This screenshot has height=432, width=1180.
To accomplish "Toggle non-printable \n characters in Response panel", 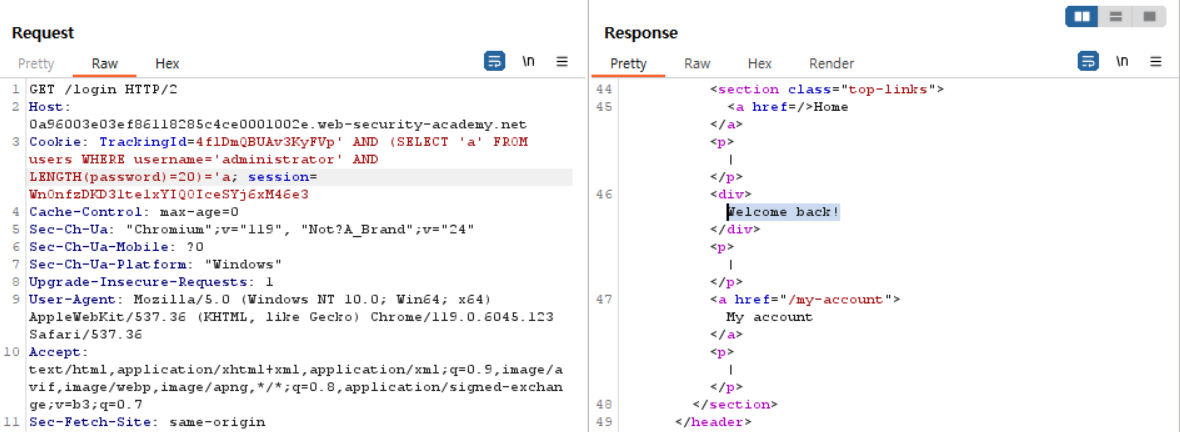I will point(1122,62).
